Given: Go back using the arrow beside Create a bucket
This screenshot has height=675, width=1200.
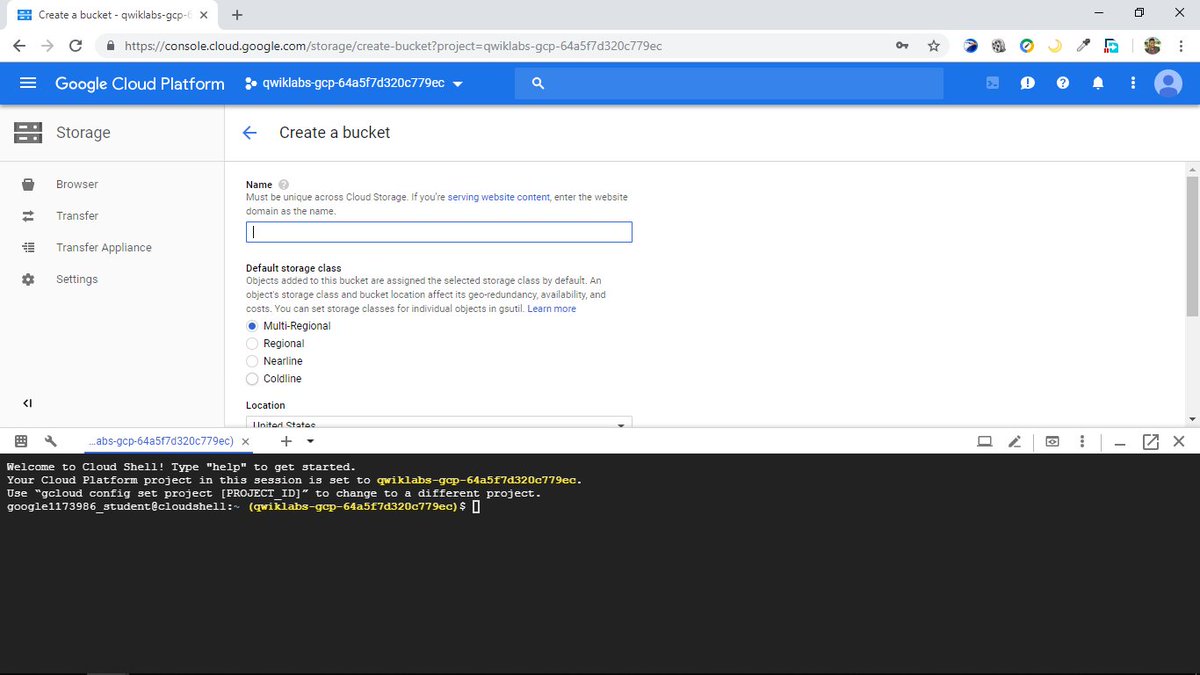Looking at the screenshot, I should coord(250,132).
